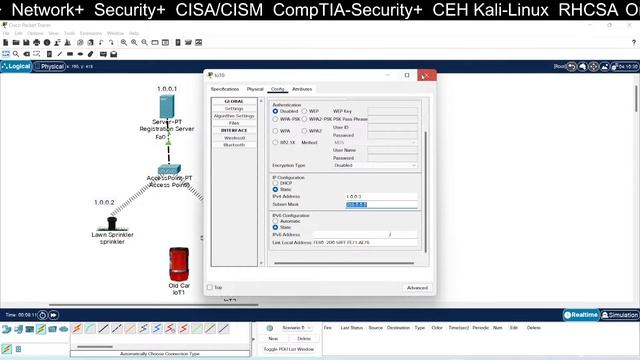Switch to Realtime mode
640x360 pixels.
[581, 315]
